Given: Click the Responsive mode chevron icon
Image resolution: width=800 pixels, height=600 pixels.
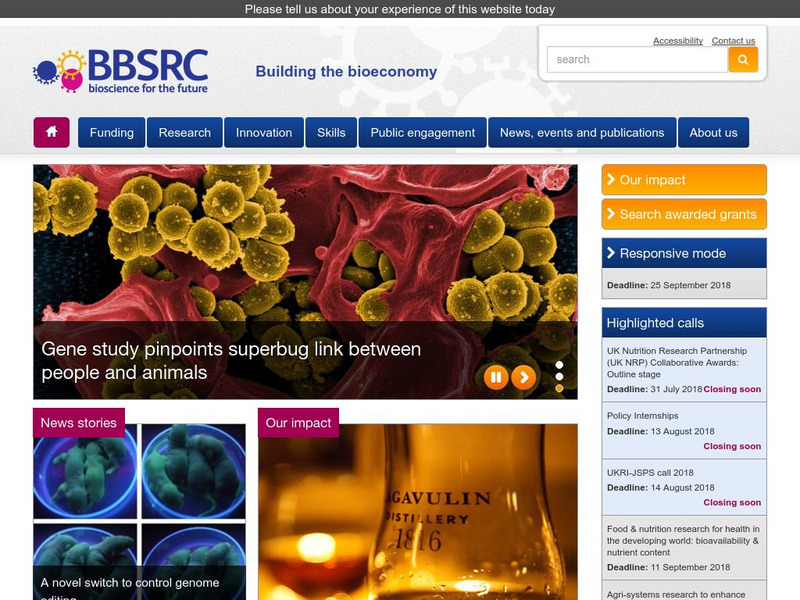Looking at the screenshot, I should click(x=612, y=253).
